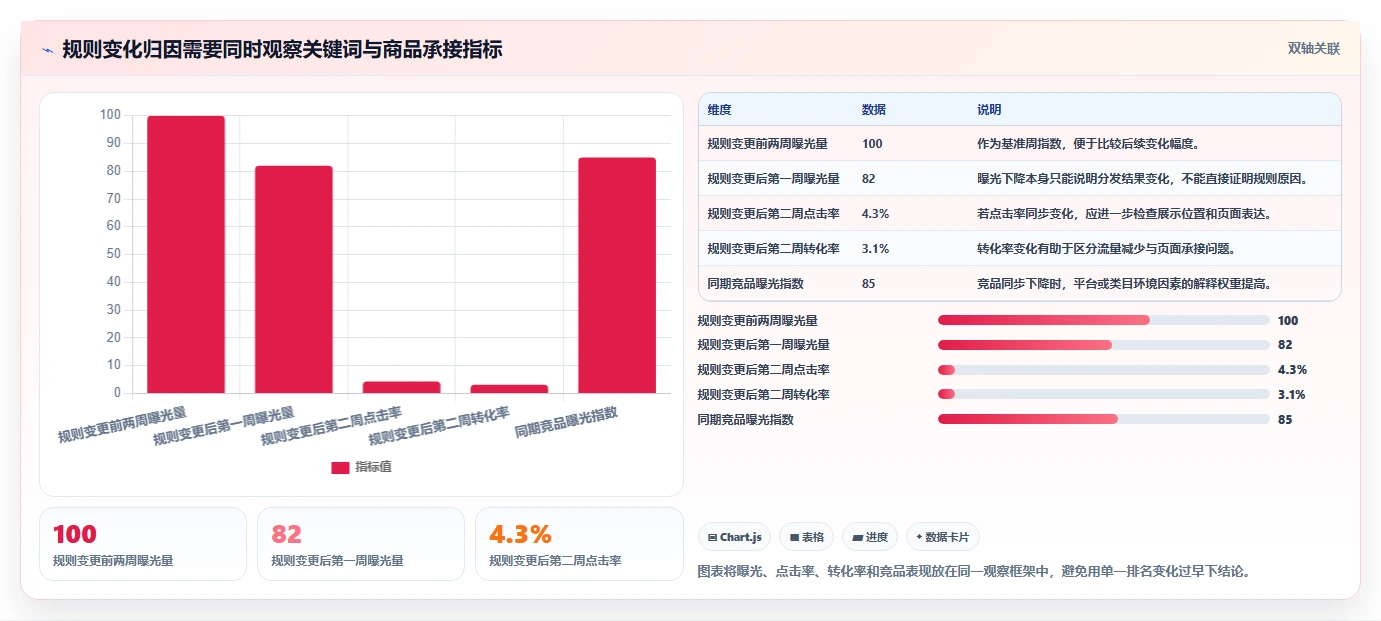Select table cell 同期竞品曝光指数
This screenshot has height=621, width=1381.
pyautogui.click(x=755, y=284)
